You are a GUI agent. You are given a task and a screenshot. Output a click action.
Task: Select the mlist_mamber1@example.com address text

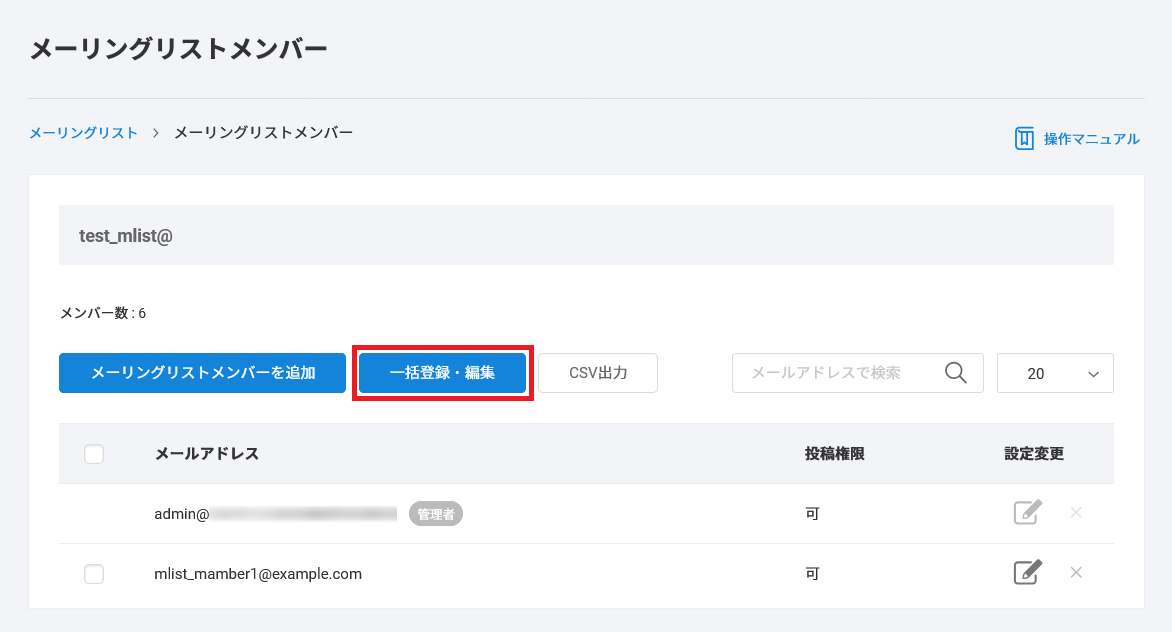click(x=257, y=574)
